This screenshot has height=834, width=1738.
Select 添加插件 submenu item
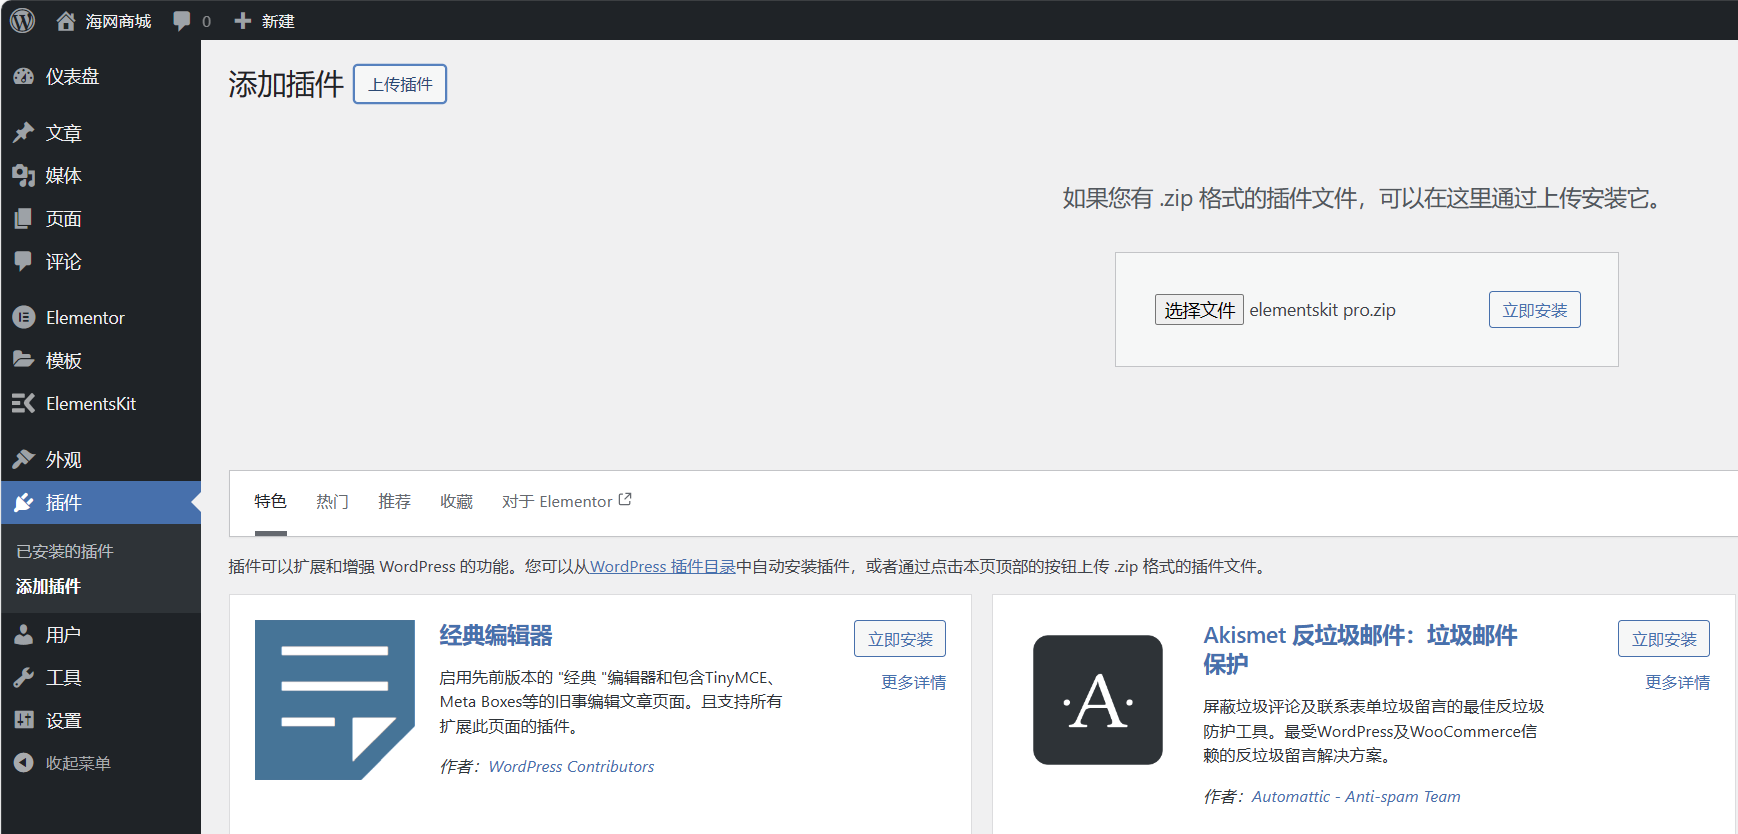[48, 586]
